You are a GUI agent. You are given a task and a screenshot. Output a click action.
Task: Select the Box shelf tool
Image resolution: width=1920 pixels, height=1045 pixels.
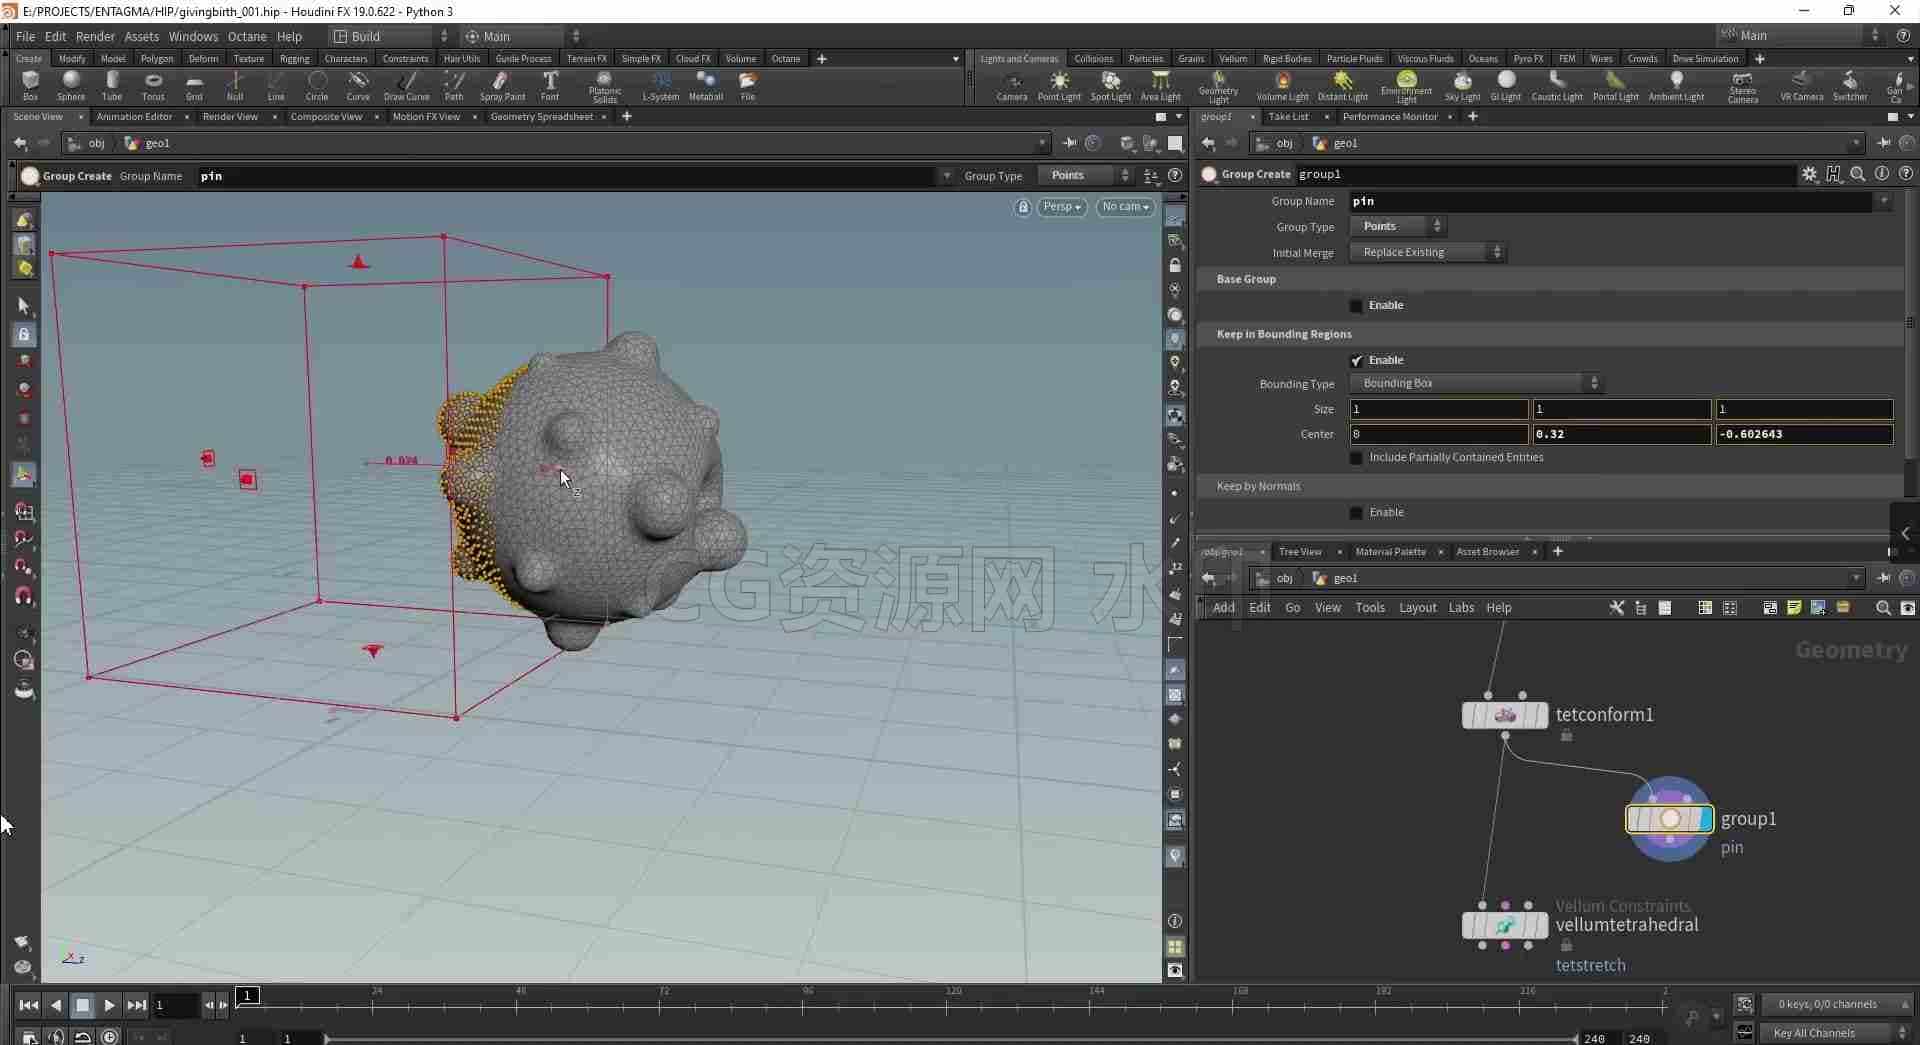click(x=30, y=86)
